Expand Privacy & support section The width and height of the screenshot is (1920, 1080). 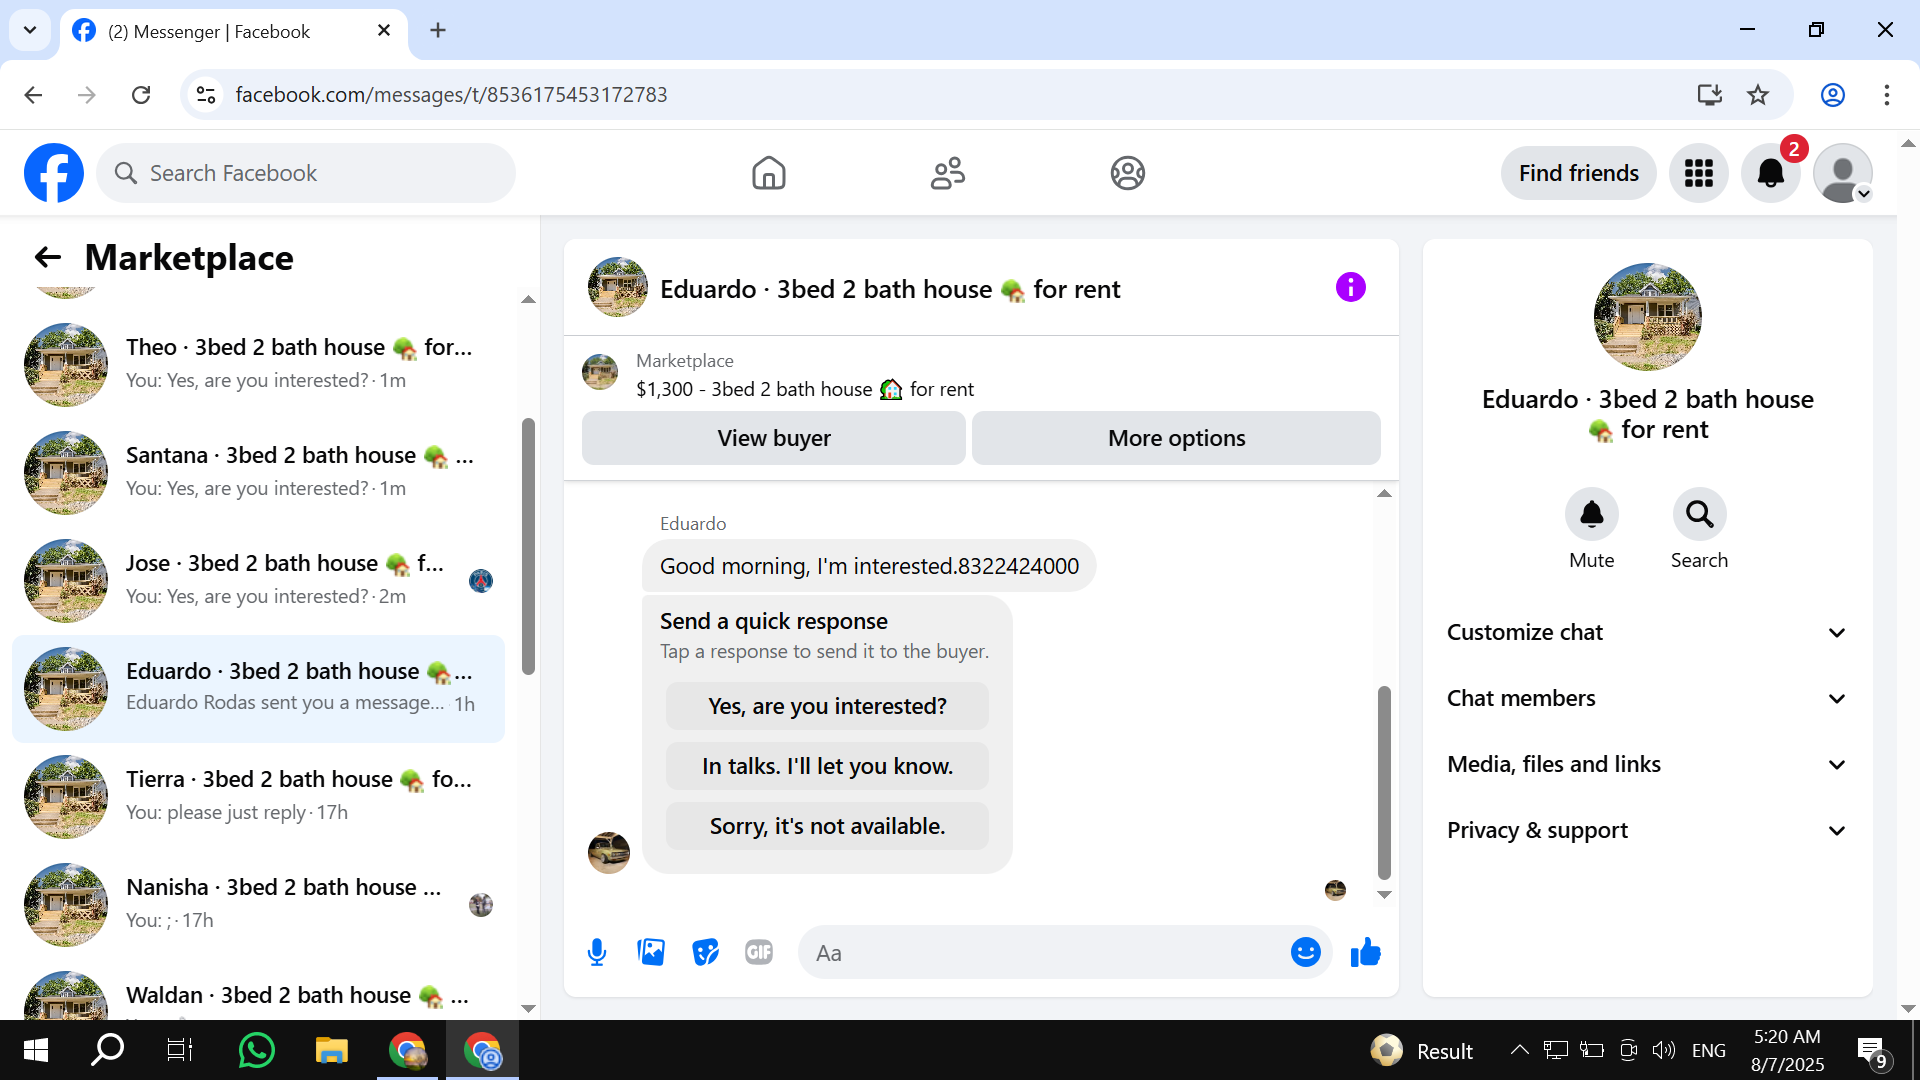(1647, 831)
